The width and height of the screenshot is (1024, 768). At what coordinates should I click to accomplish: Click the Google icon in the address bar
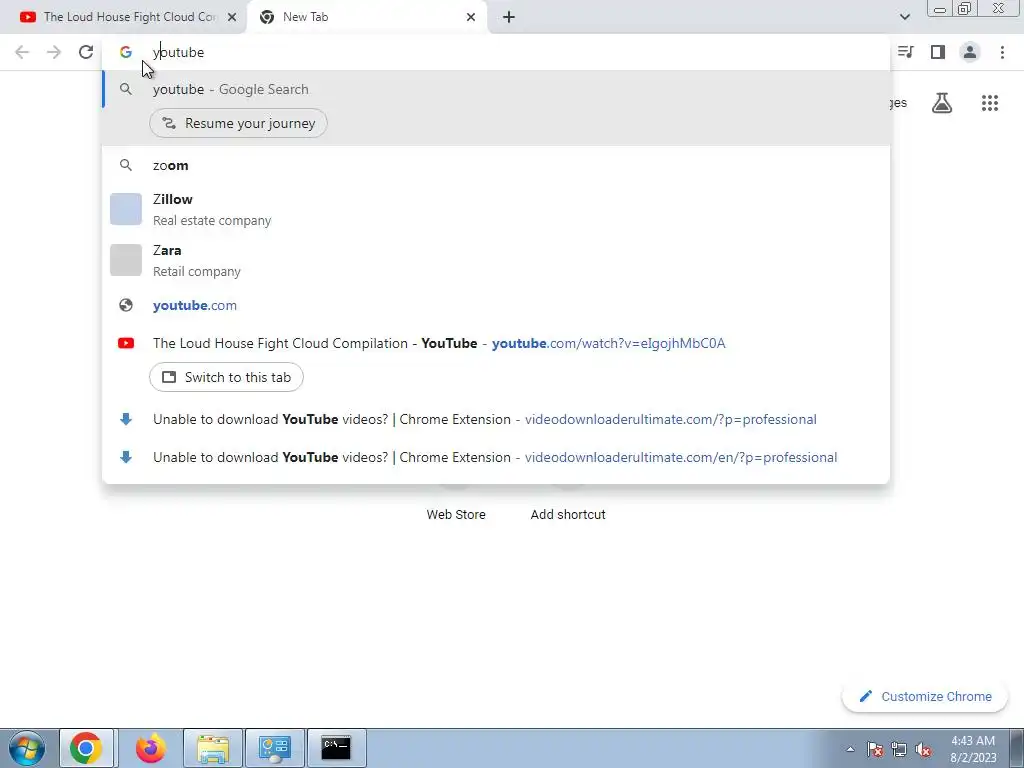click(126, 52)
